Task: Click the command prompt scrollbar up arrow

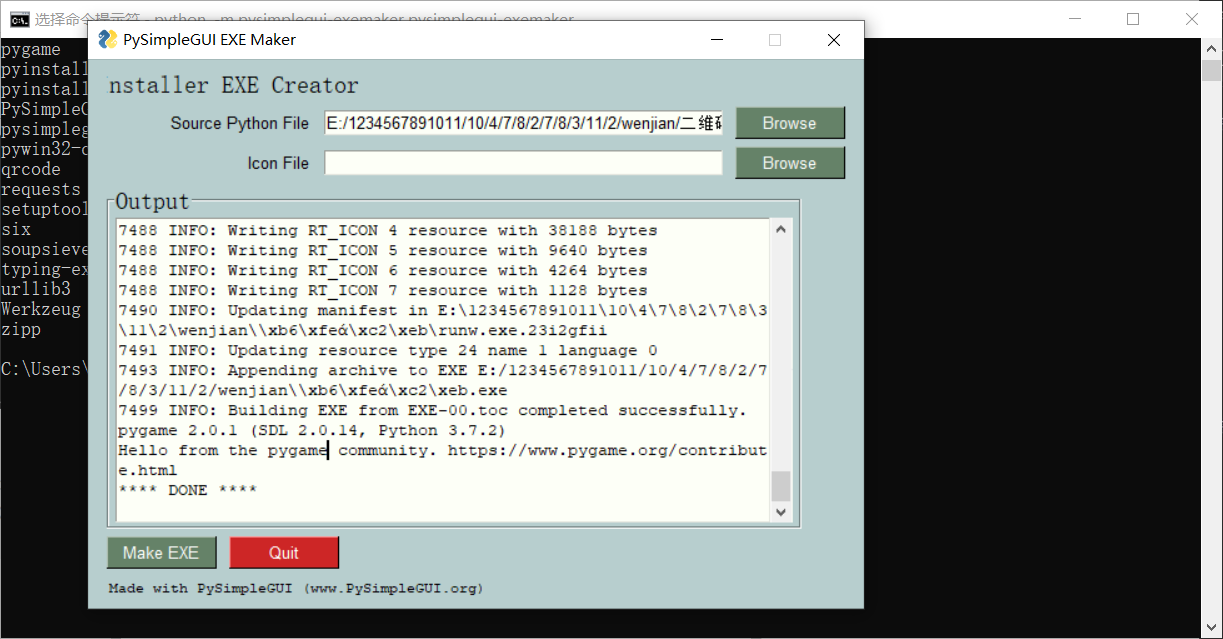Action: coord(1211,48)
